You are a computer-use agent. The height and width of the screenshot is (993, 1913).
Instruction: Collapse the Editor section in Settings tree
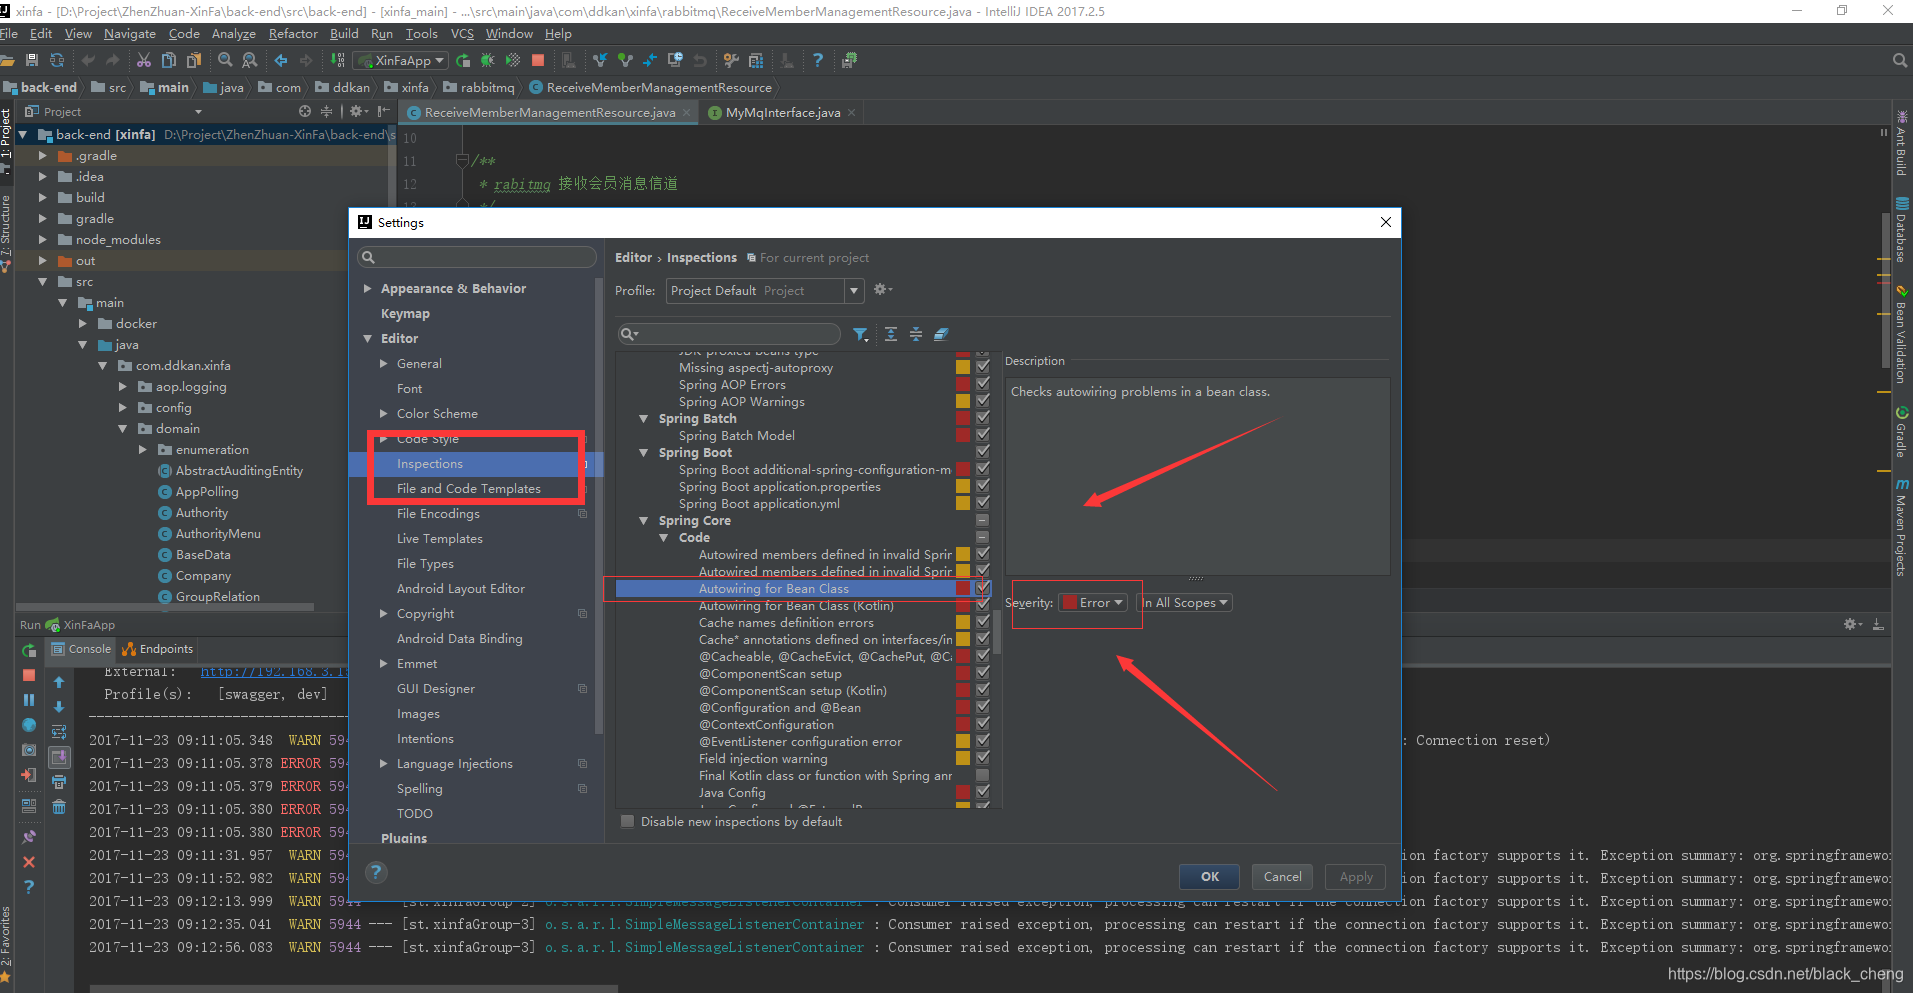[368, 339]
